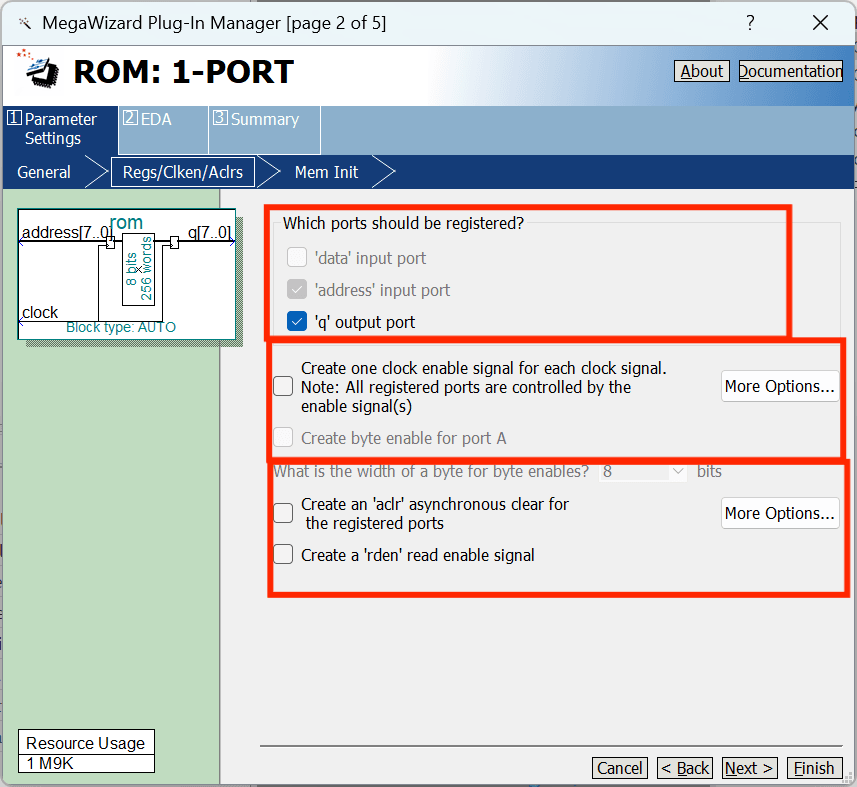Image resolution: width=857 pixels, height=787 pixels.
Task: Toggle the 'data' input port checkbox
Action: click(x=297, y=257)
